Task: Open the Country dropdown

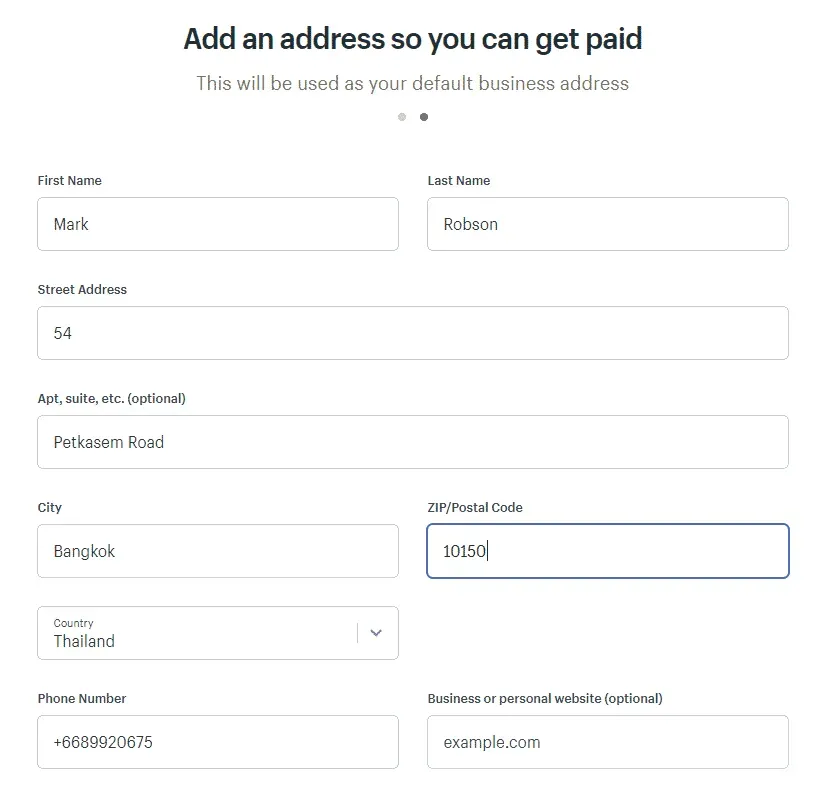Action: [x=217, y=633]
